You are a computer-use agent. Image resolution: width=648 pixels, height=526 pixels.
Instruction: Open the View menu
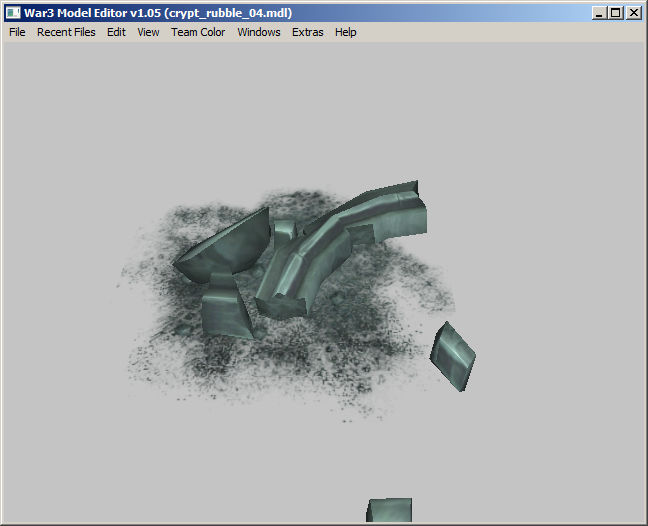coord(148,32)
